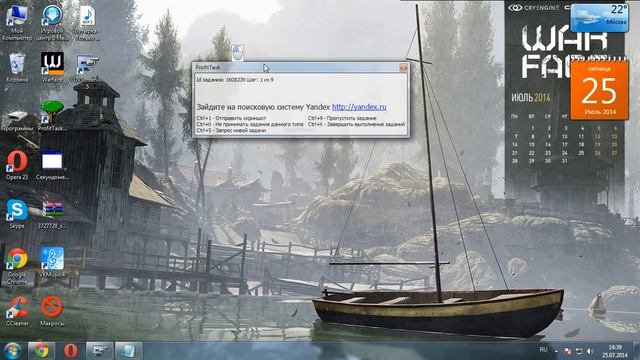Screen dimensions: 640x360
Task: Select the Skype desktop shortcut
Action: click(17, 213)
